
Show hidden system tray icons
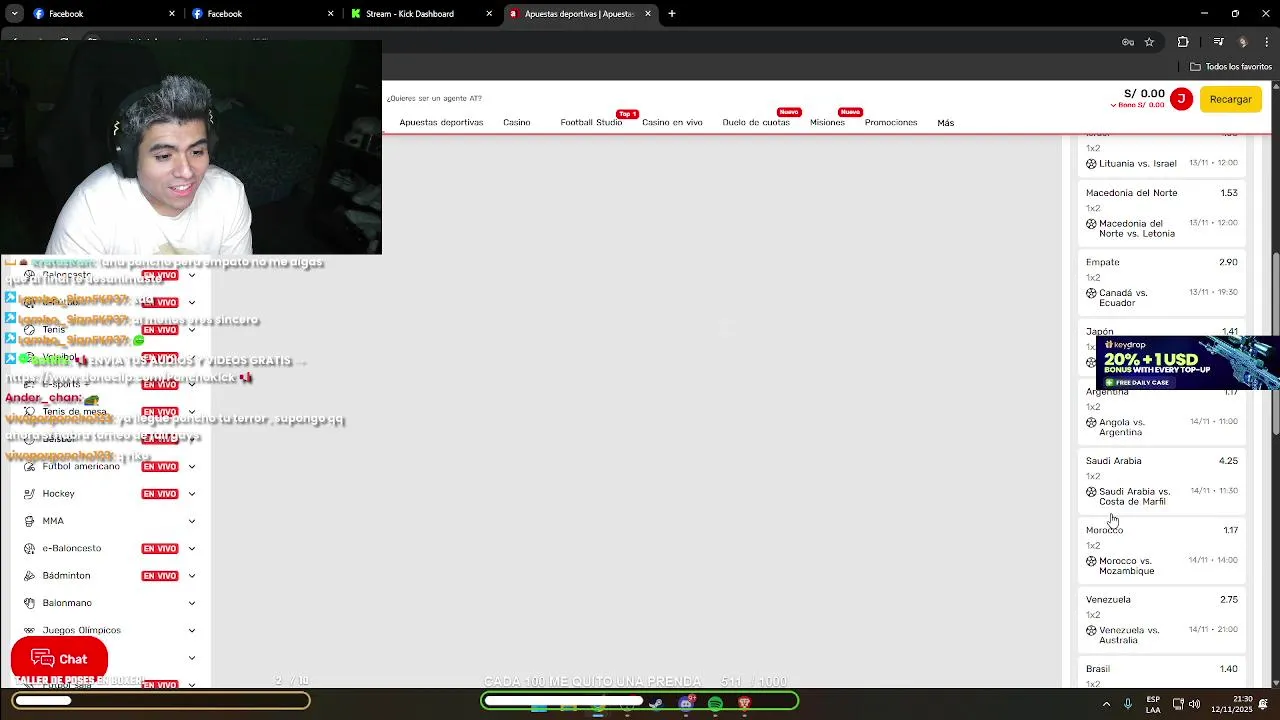point(1106,704)
